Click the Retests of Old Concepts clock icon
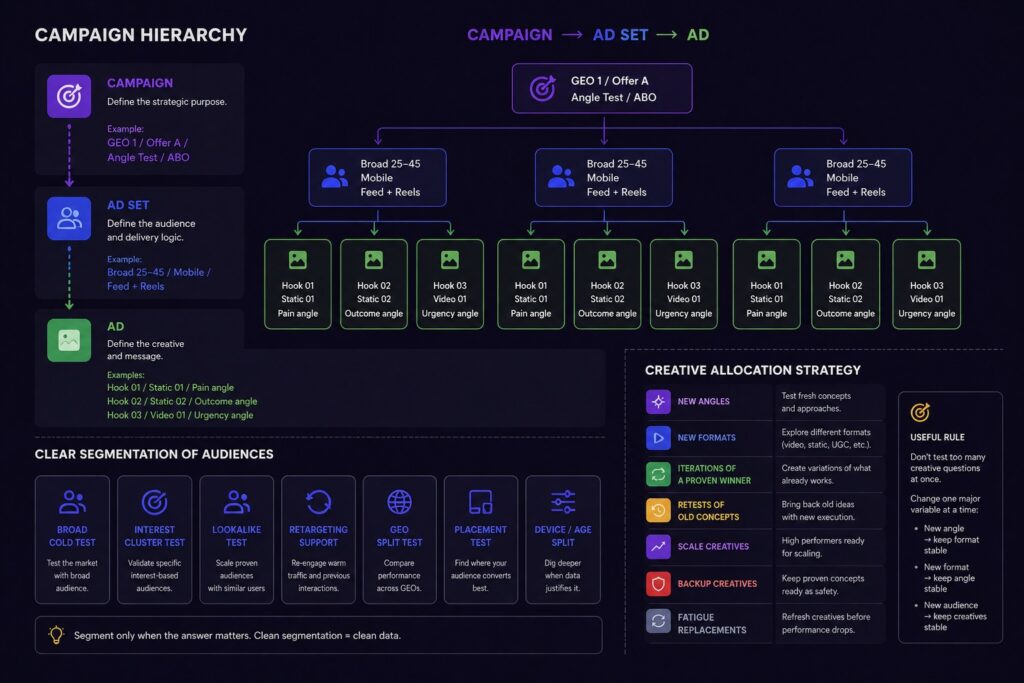 click(x=658, y=510)
